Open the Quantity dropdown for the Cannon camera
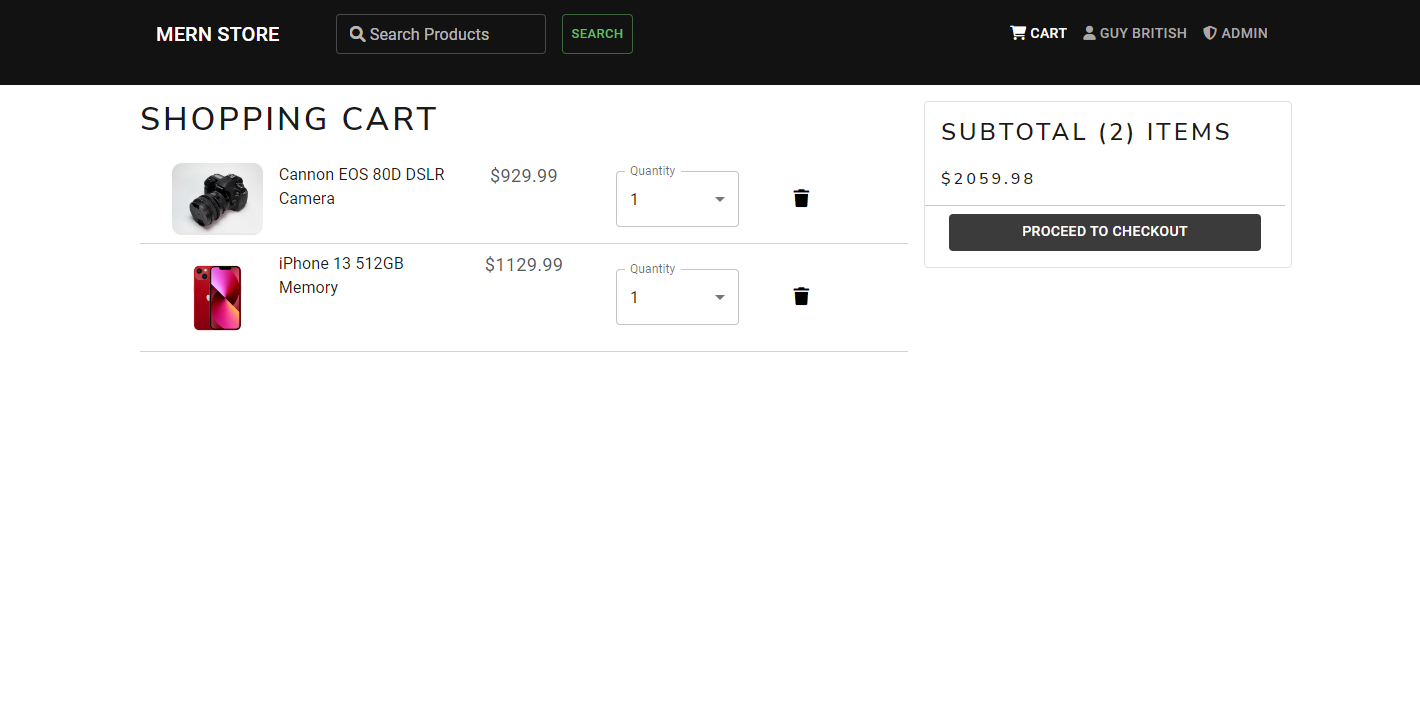This screenshot has width=1420, height=705. [x=677, y=199]
